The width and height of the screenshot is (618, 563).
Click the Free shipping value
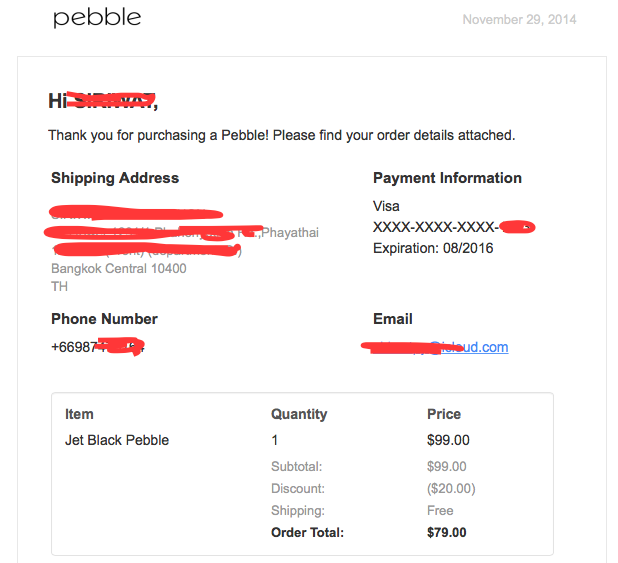tap(440, 511)
